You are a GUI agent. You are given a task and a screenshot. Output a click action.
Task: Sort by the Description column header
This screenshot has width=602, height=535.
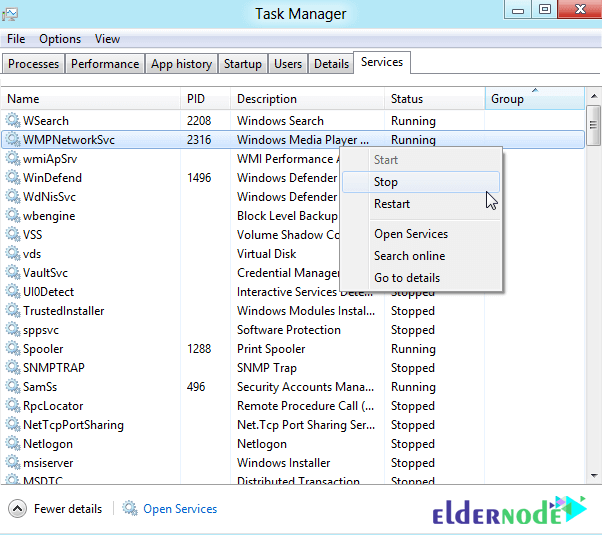(308, 99)
